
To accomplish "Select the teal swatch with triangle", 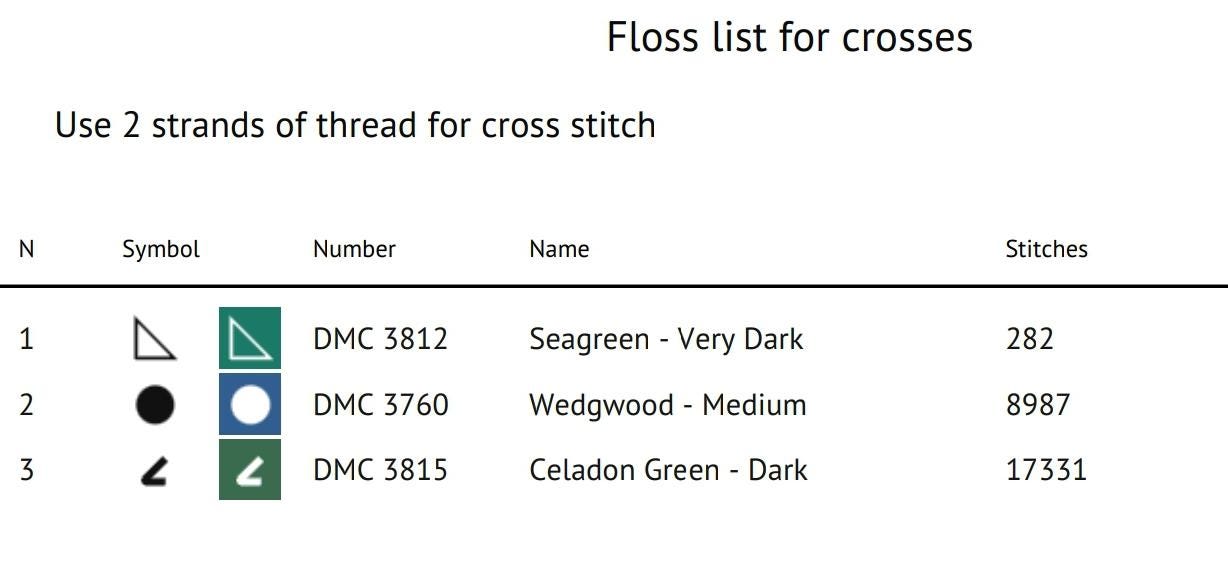I will point(250,338).
